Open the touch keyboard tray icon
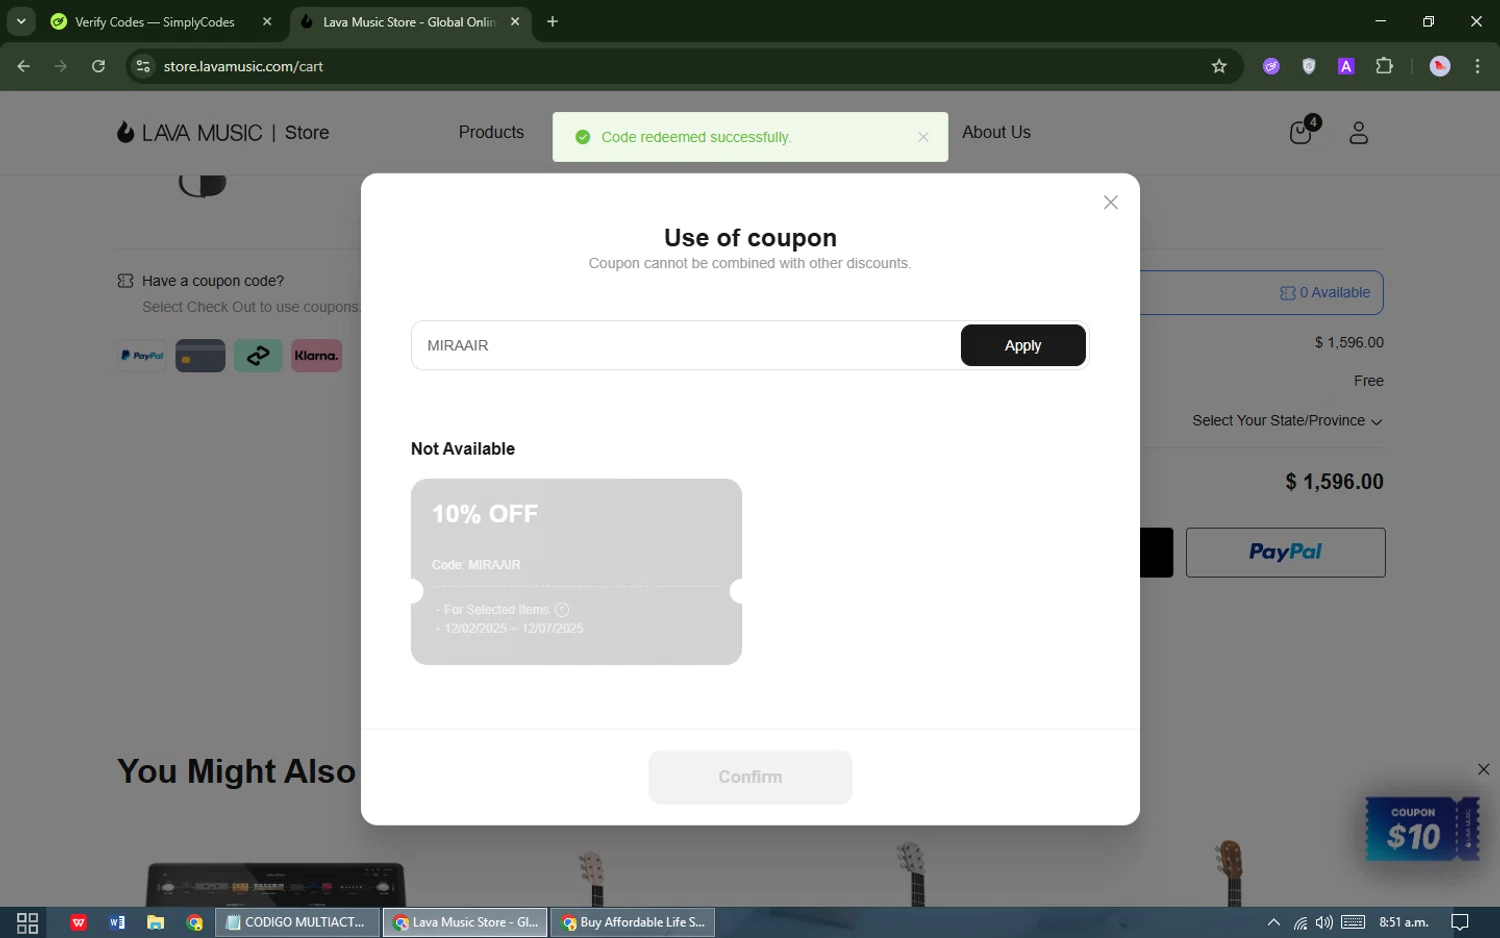Screen dimensions: 1500x938 1353,922
